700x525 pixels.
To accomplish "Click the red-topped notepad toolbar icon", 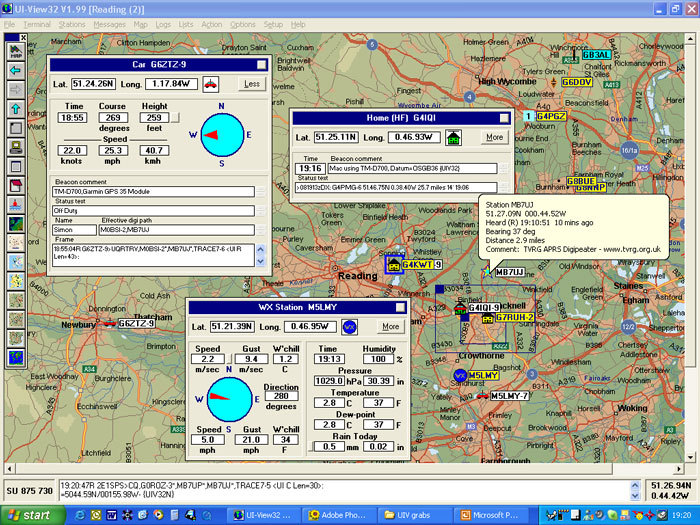I will [x=16, y=185].
